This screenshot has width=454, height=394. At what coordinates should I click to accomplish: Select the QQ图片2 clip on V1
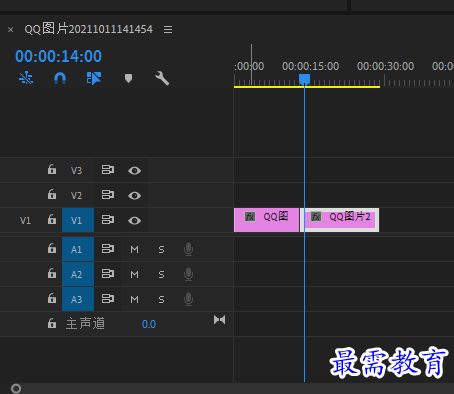[340, 220]
